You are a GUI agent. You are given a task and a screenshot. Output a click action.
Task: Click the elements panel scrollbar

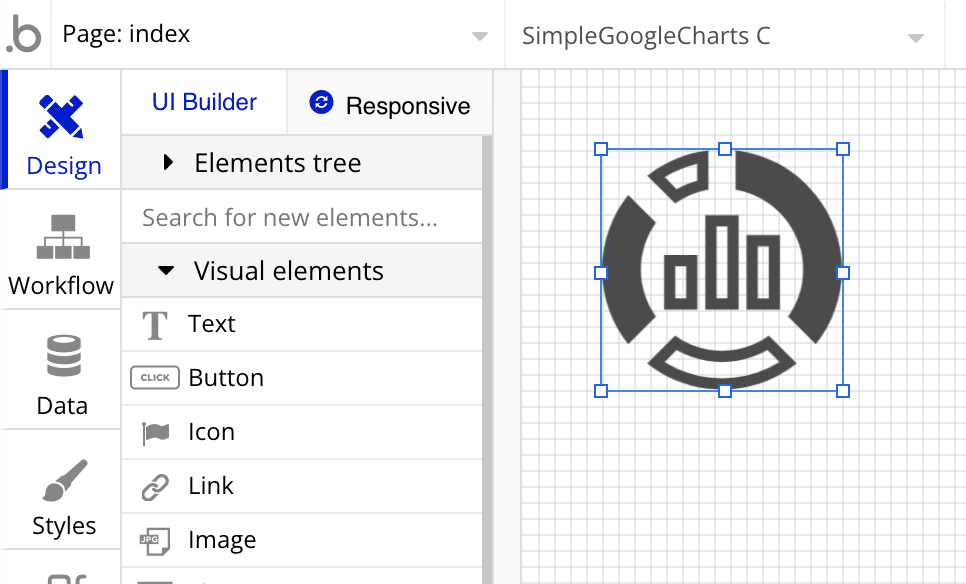487,350
